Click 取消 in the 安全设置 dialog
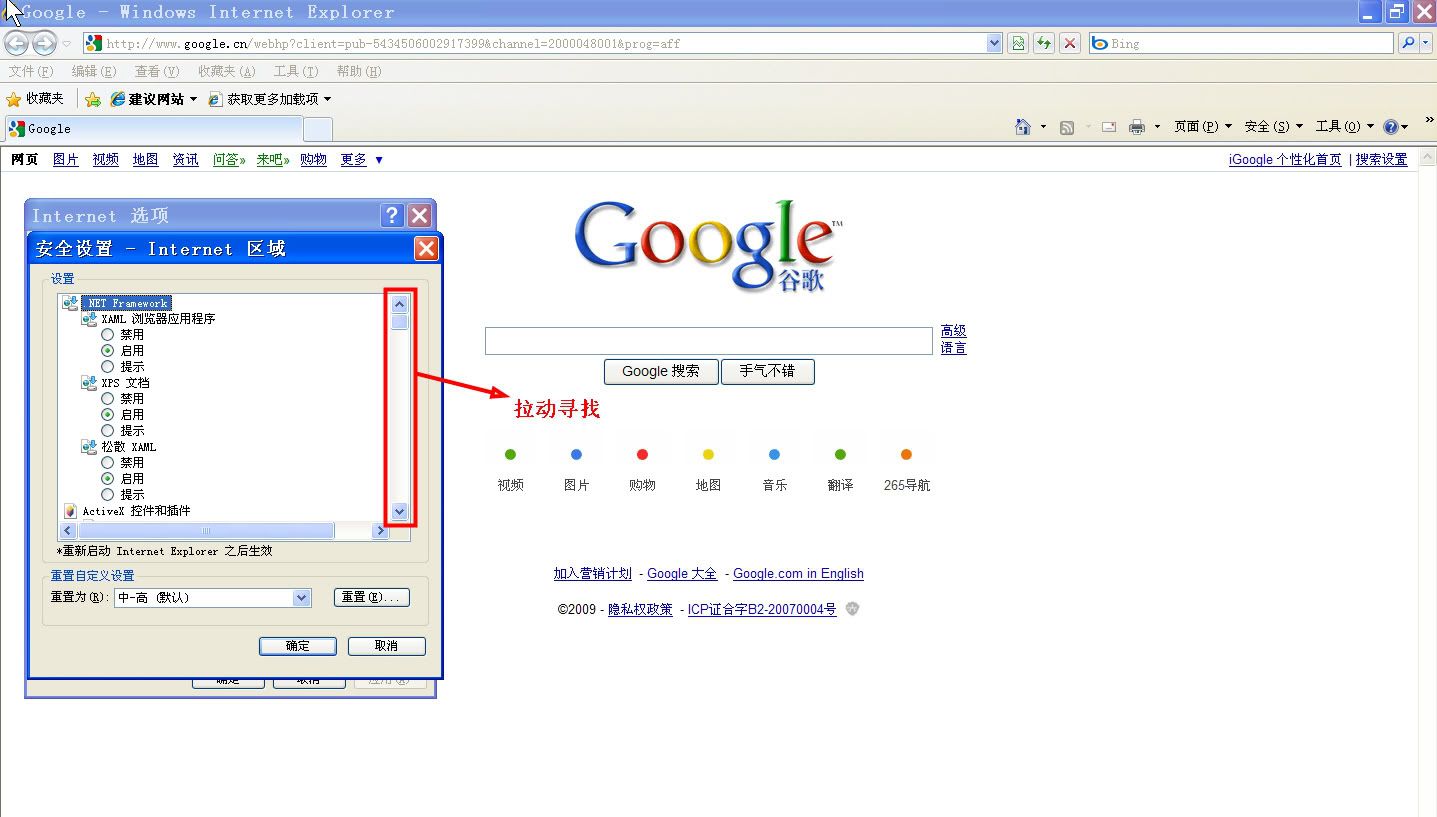The width and height of the screenshot is (1437, 817). coord(387,646)
